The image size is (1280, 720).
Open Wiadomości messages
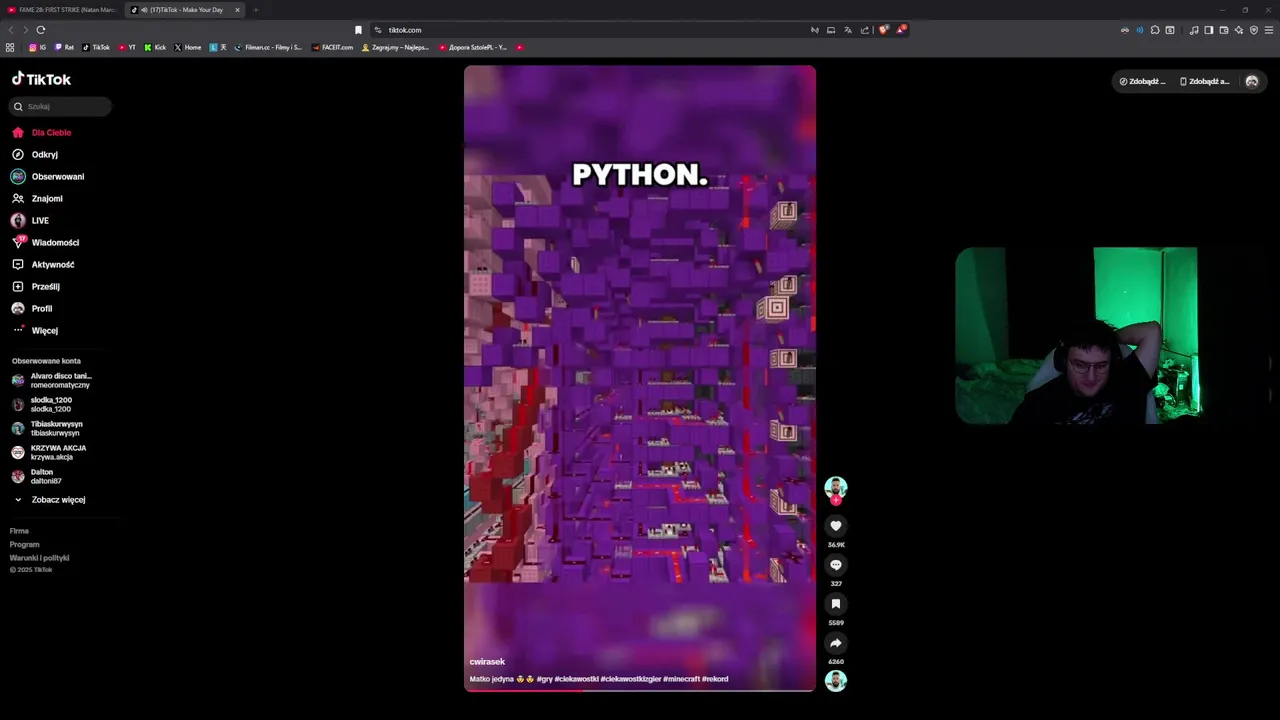tap(45, 242)
